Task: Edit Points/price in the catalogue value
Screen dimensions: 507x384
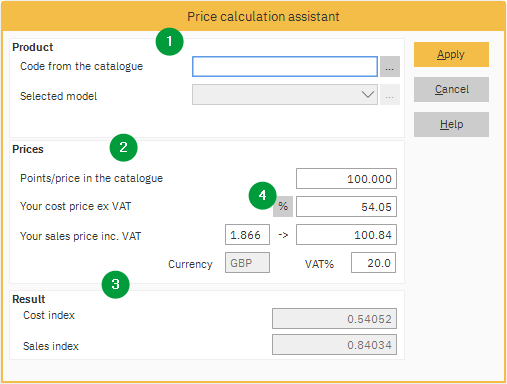Action: (x=346, y=179)
